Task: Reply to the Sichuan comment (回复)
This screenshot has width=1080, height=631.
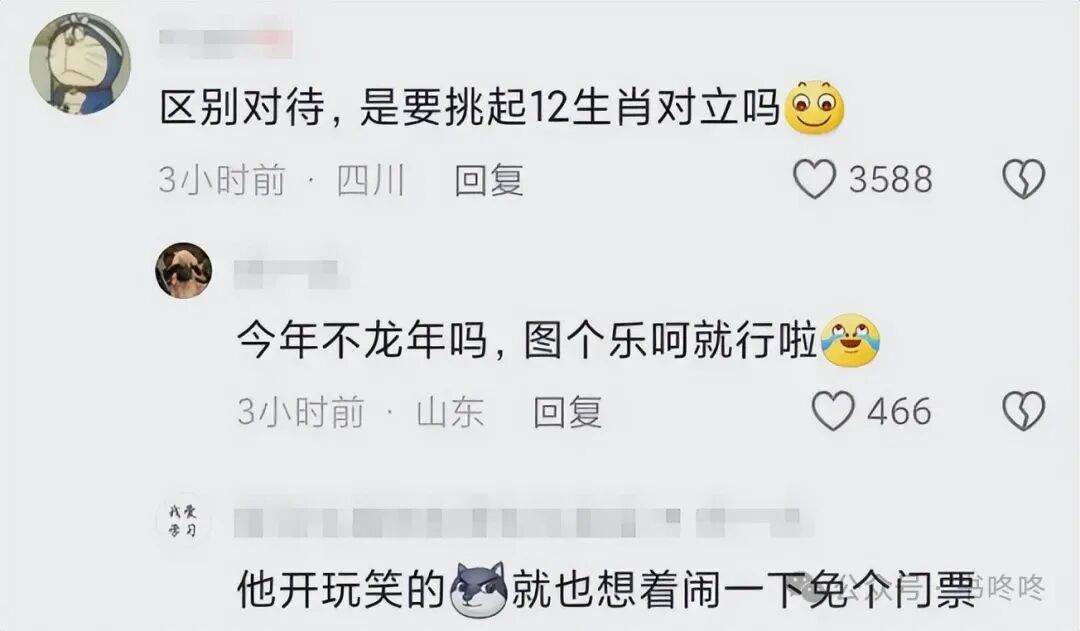Action: 489,180
